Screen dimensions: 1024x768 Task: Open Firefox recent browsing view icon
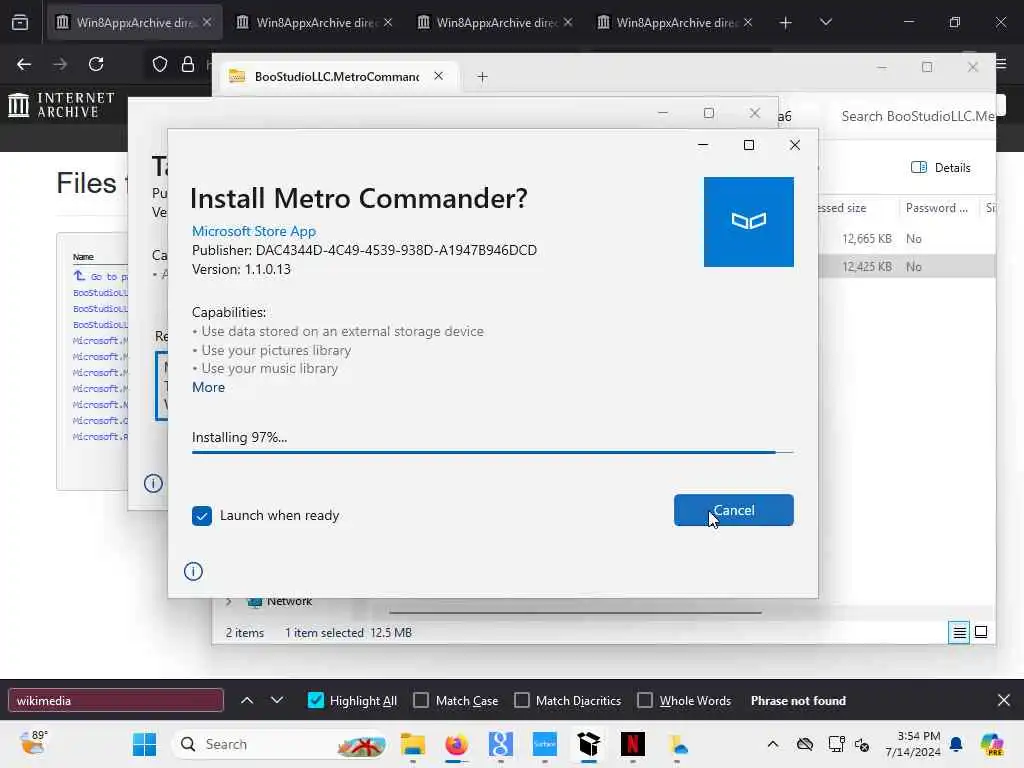coord(20,23)
